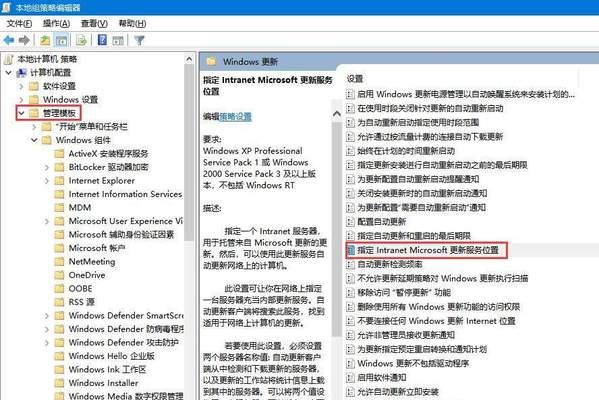Select Internet Information Services folder
The height and width of the screenshot is (400, 599).
click(x=125, y=194)
